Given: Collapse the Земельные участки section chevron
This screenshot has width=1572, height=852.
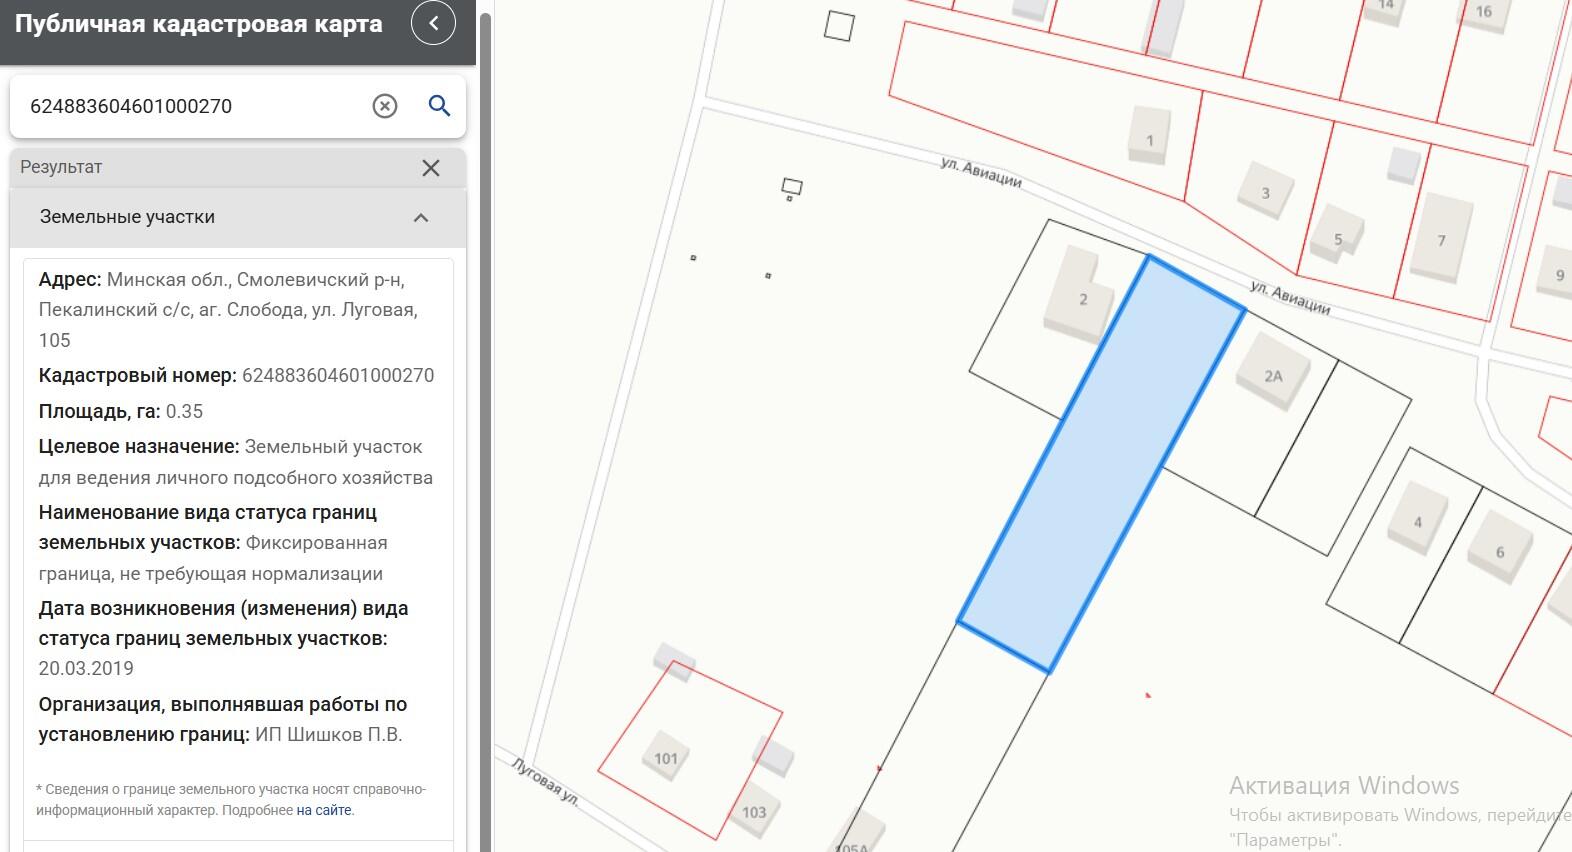Looking at the screenshot, I should (421, 218).
